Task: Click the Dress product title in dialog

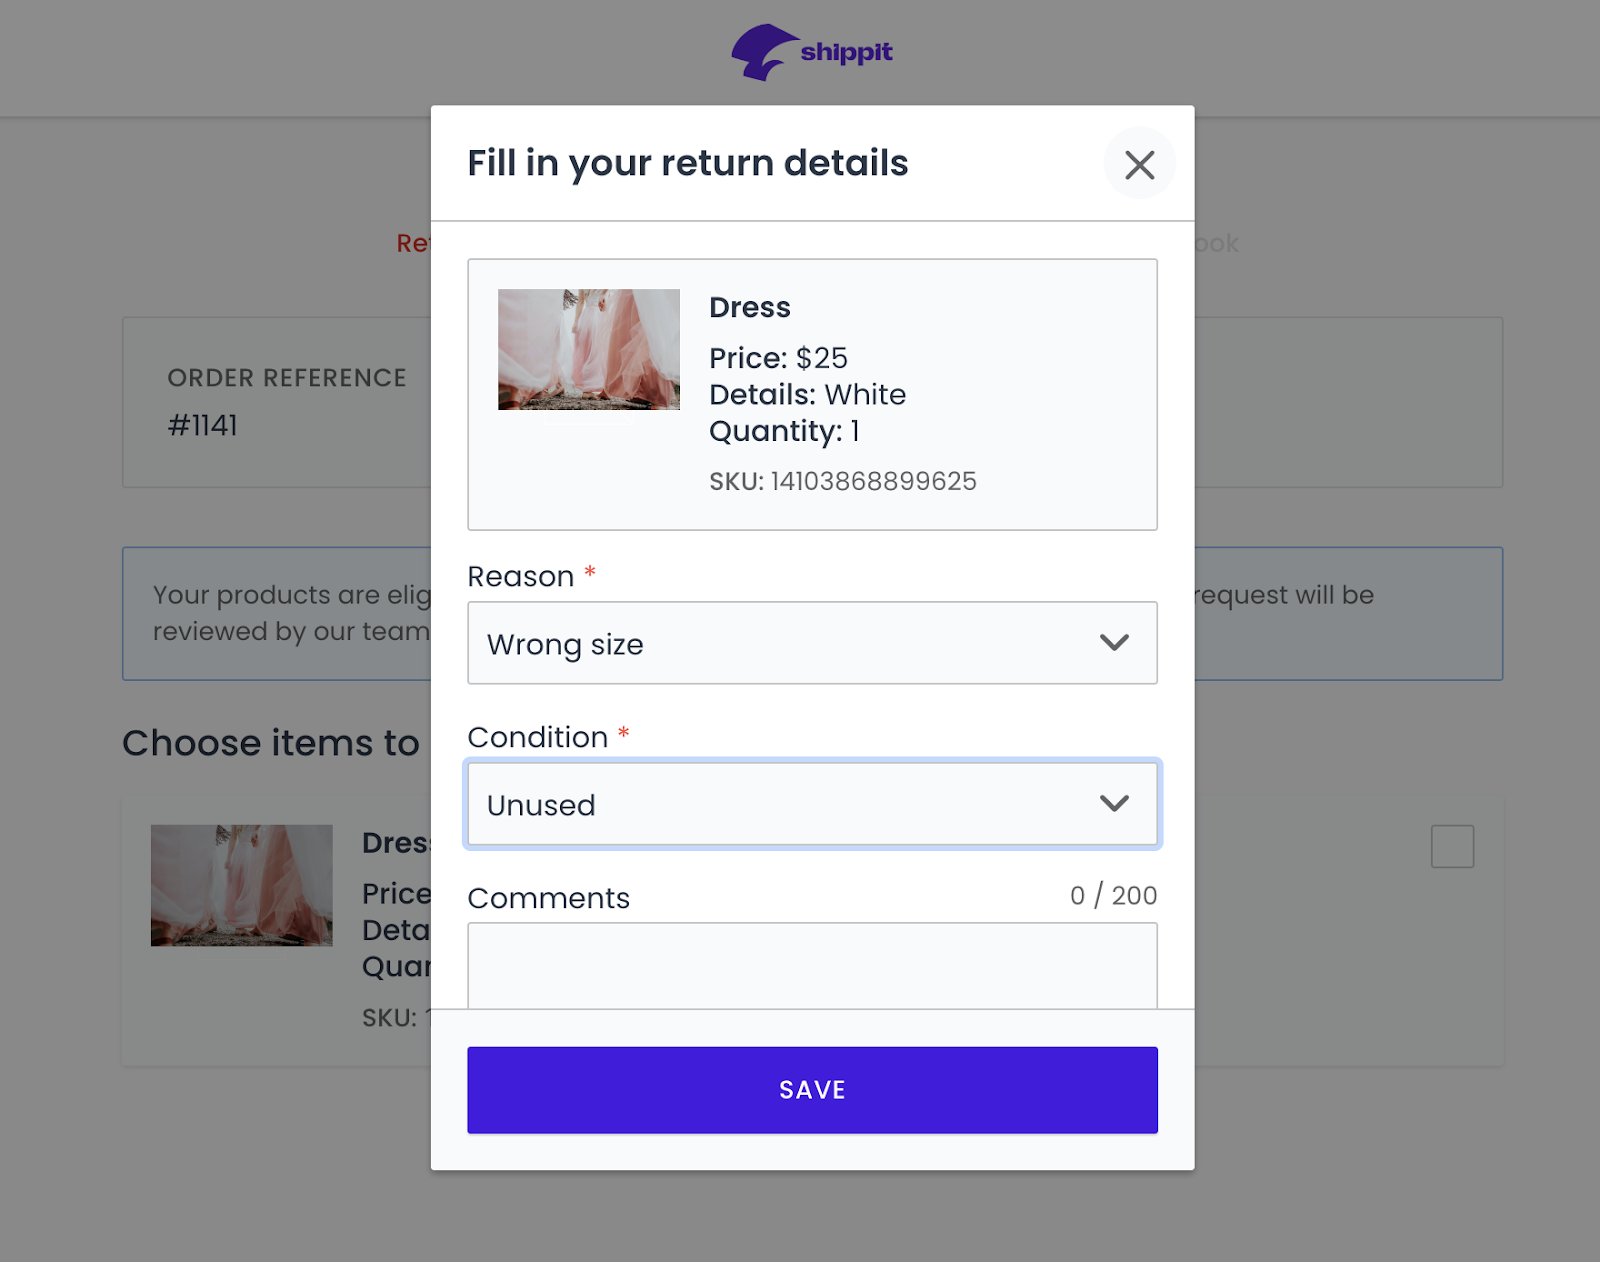Action: (750, 307)
